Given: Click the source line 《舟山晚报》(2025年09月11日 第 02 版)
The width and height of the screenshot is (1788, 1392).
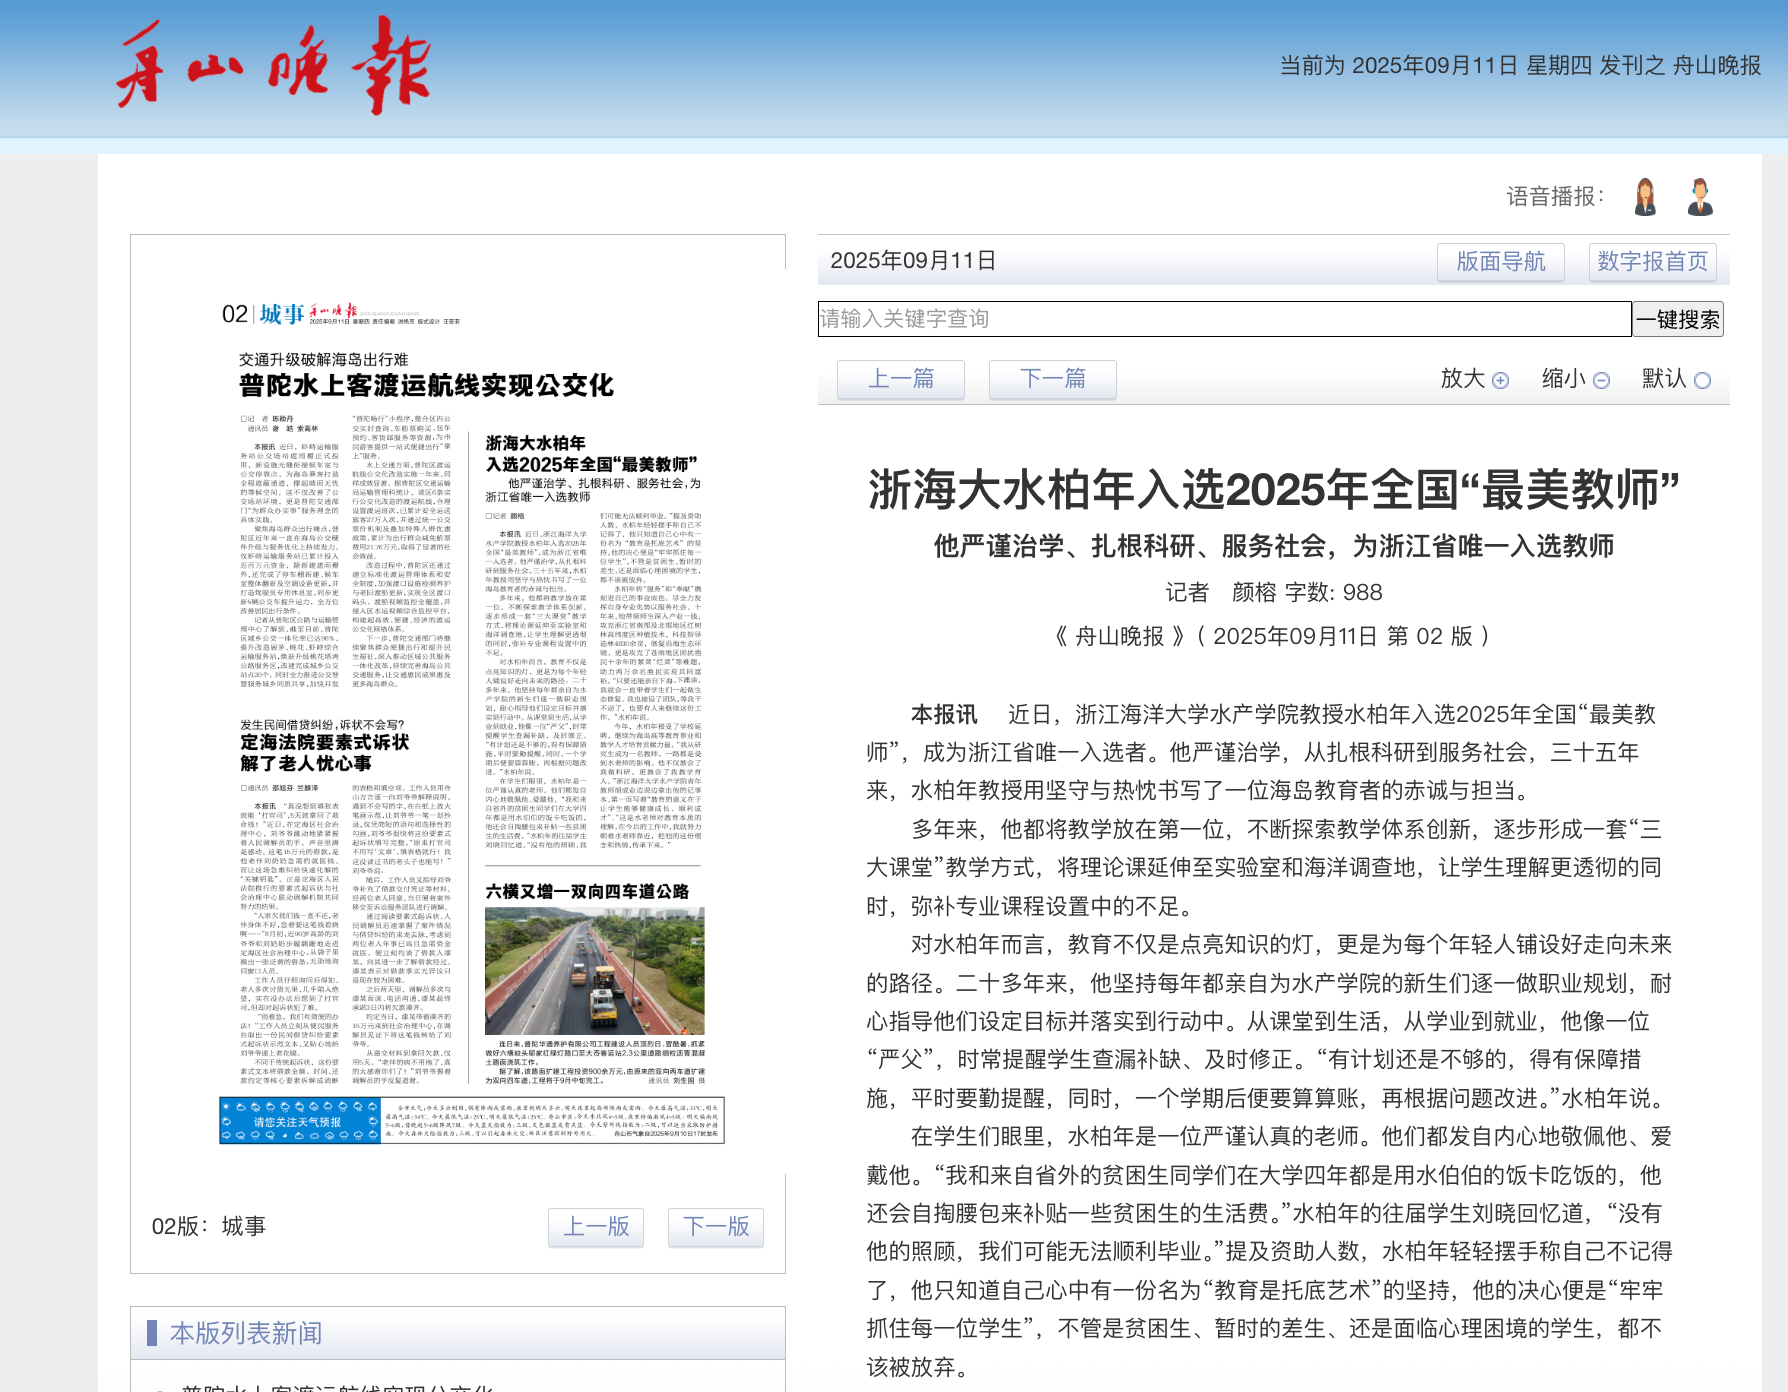Looking at the screenshot, I should pyautogui.click(x=1274, y=636).
